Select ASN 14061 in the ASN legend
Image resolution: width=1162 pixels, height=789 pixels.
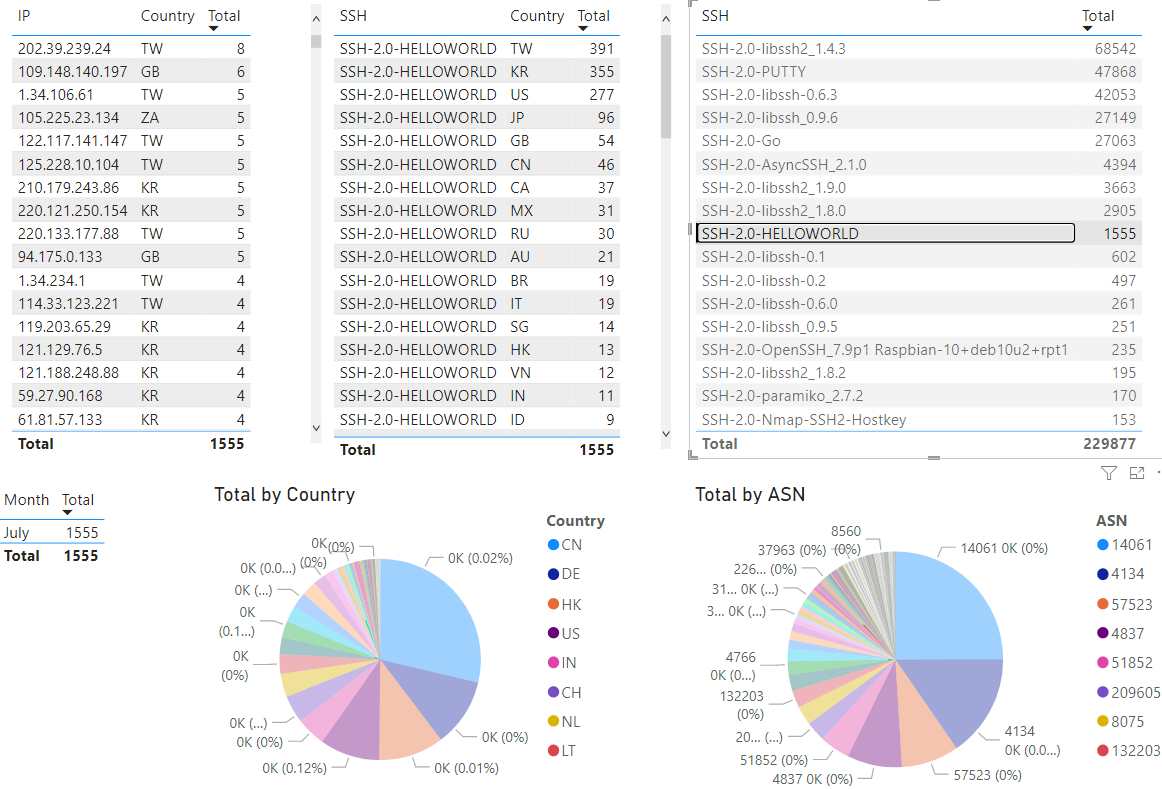click(1132, 545)
